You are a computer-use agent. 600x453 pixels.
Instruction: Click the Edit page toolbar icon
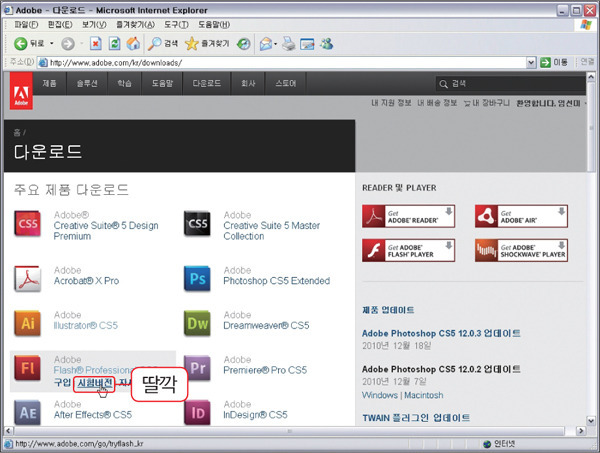(x=307, y=44)
